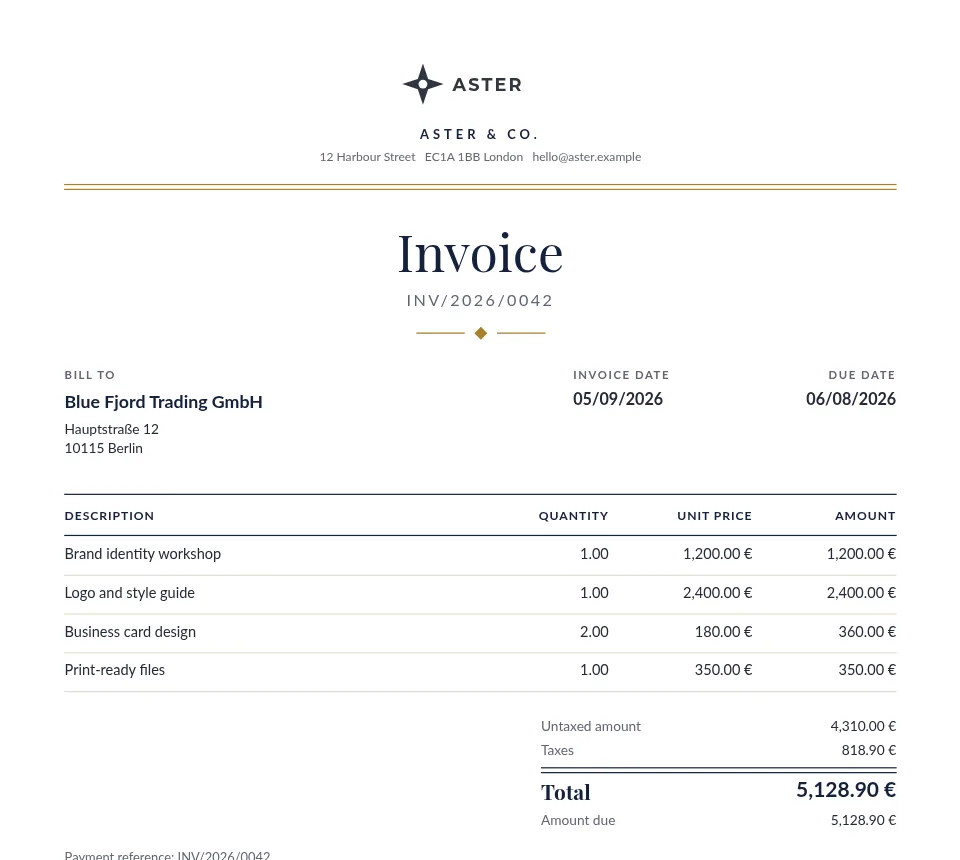The width and height of the screenshot is (960, 860).
Task: Click the Hauptstraße 12 address line
Action: 111,429
